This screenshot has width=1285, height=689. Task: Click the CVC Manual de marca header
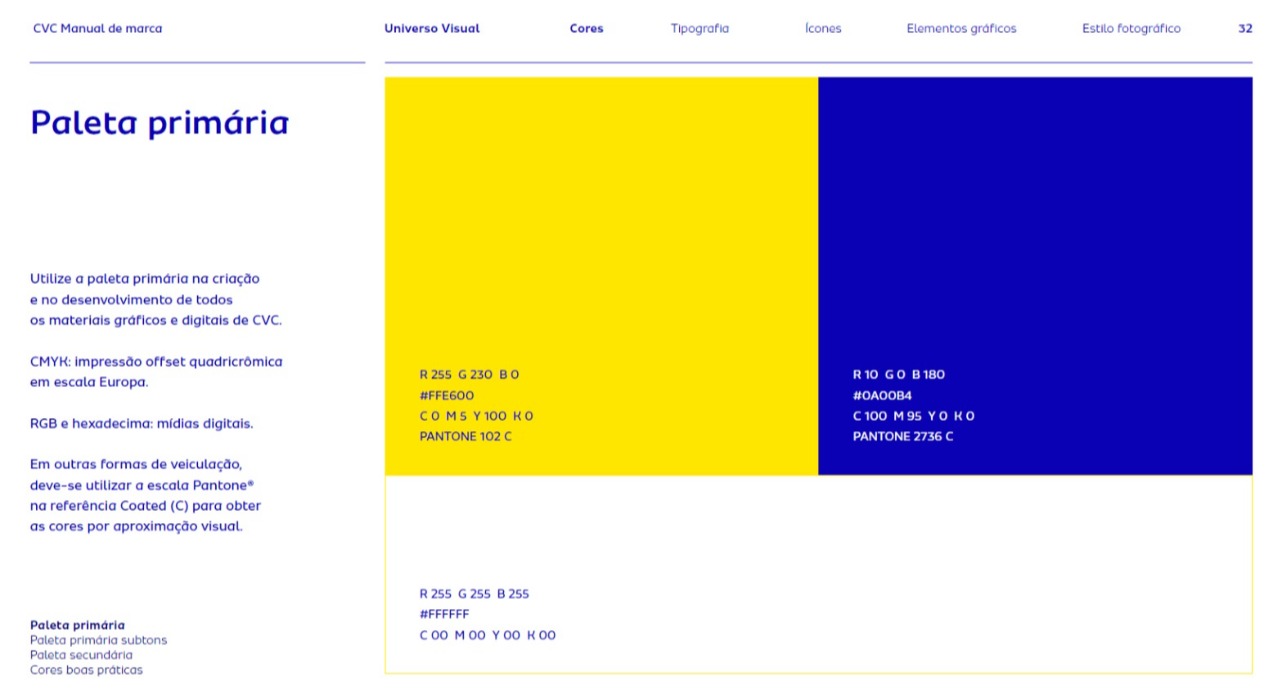pyautogui.click(x=97, y=29)
